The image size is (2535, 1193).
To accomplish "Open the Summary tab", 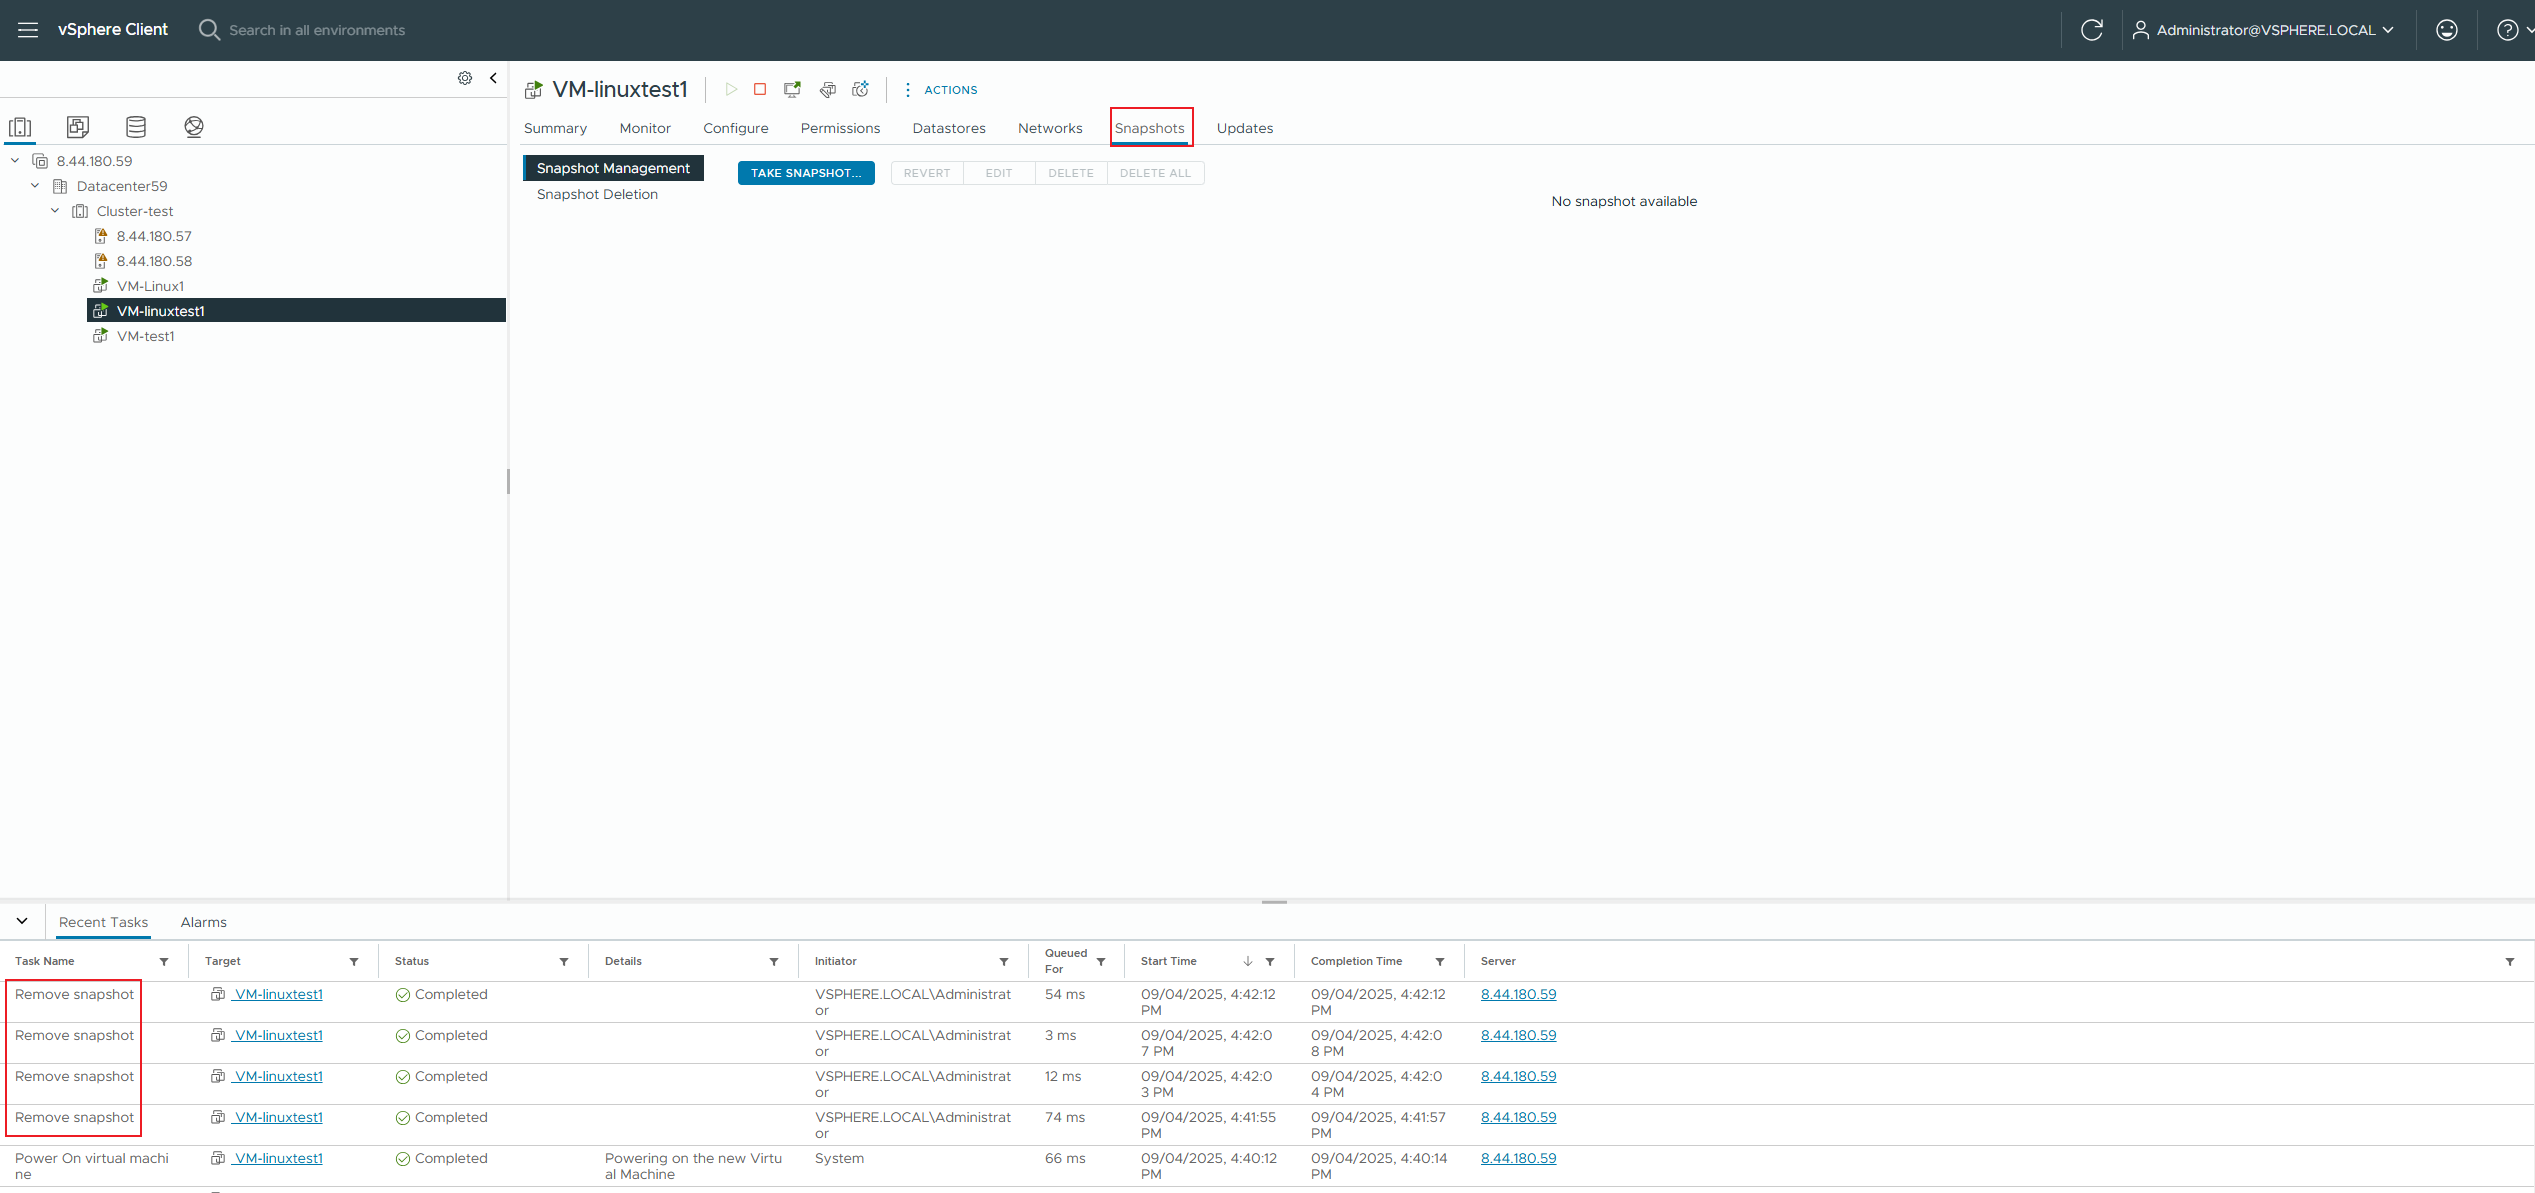I will tap(555, 128).
